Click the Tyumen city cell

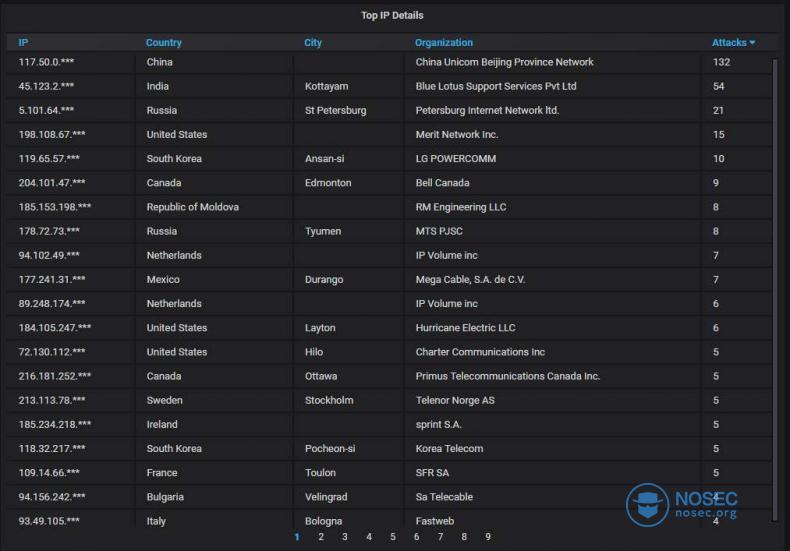(322, 231)
